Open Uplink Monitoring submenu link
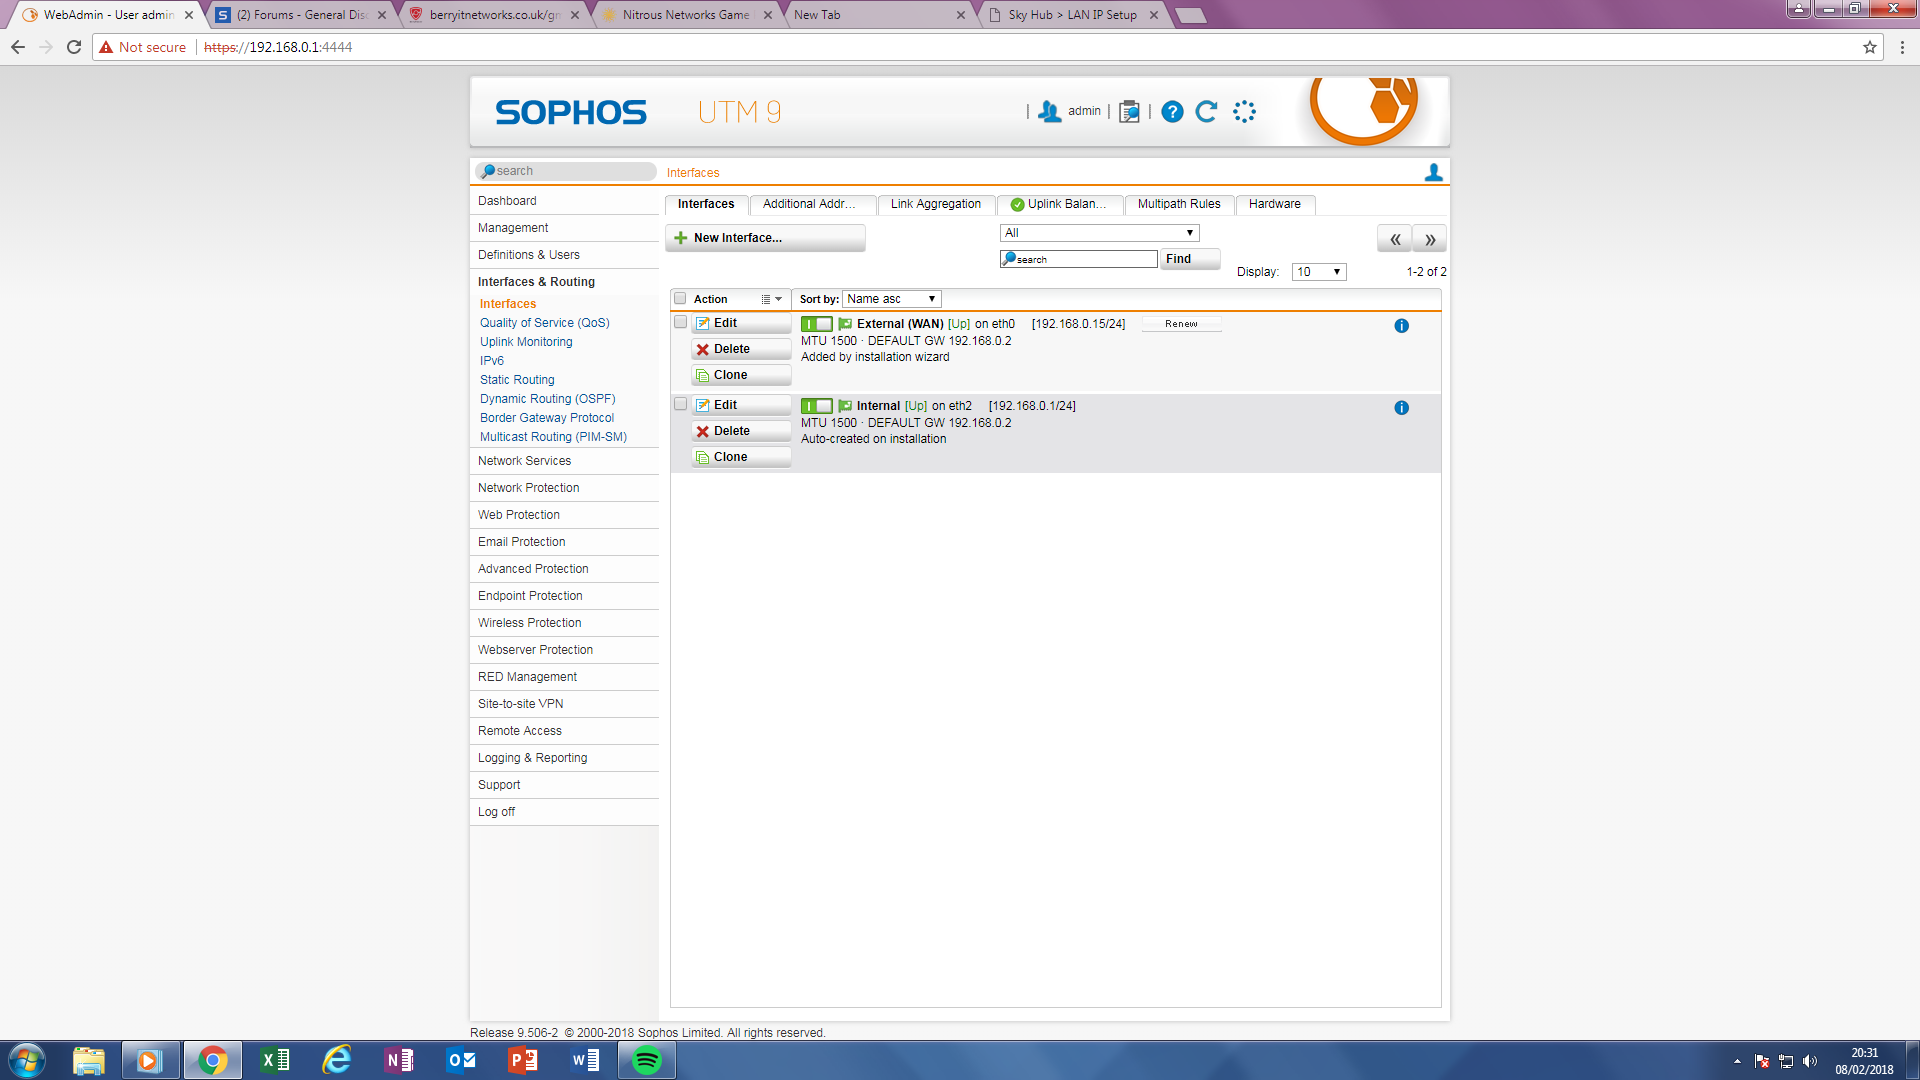This screenshot has width=1920, height=1080. [526, 342]
